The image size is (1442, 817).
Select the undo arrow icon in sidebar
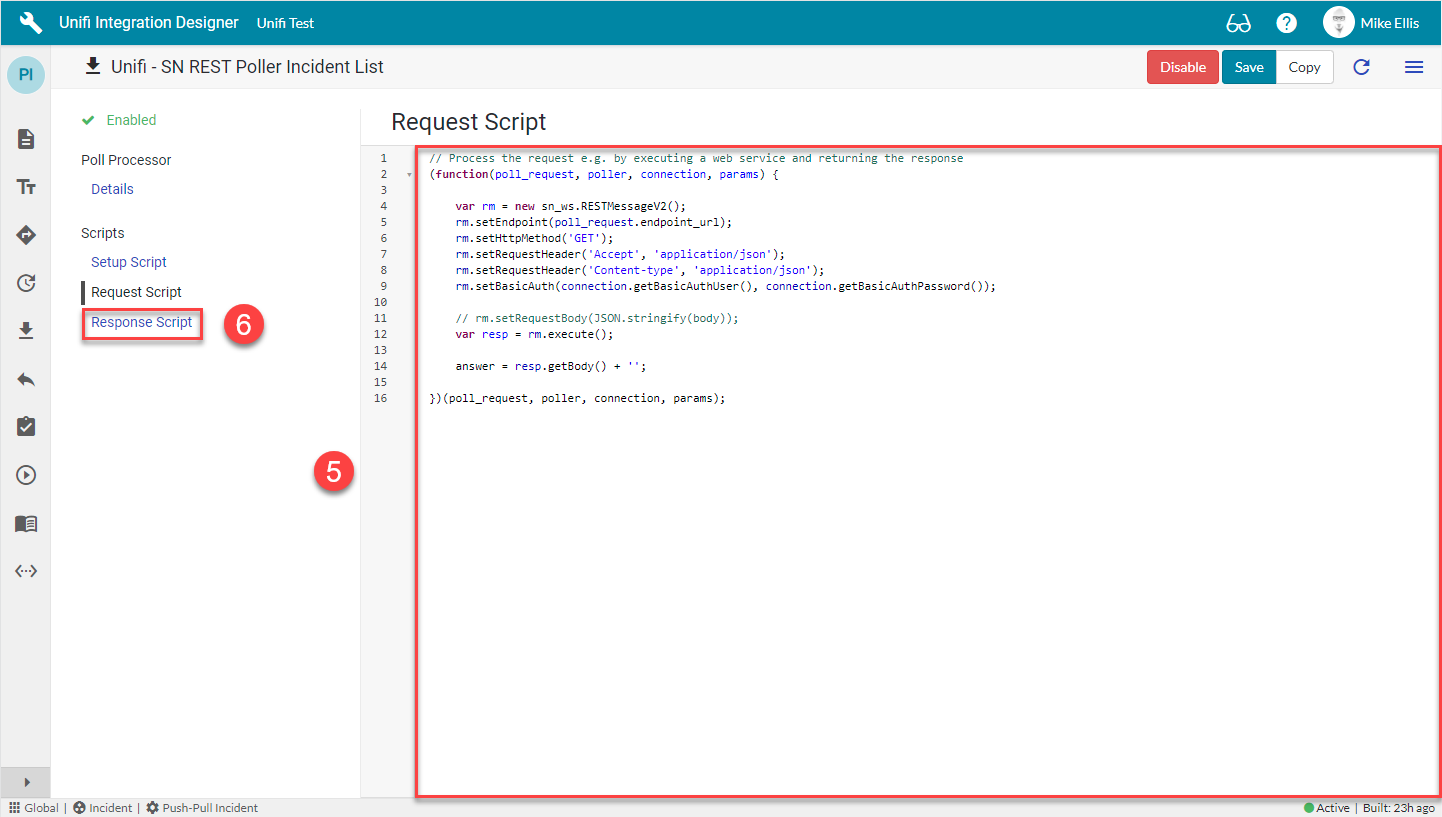25,379
